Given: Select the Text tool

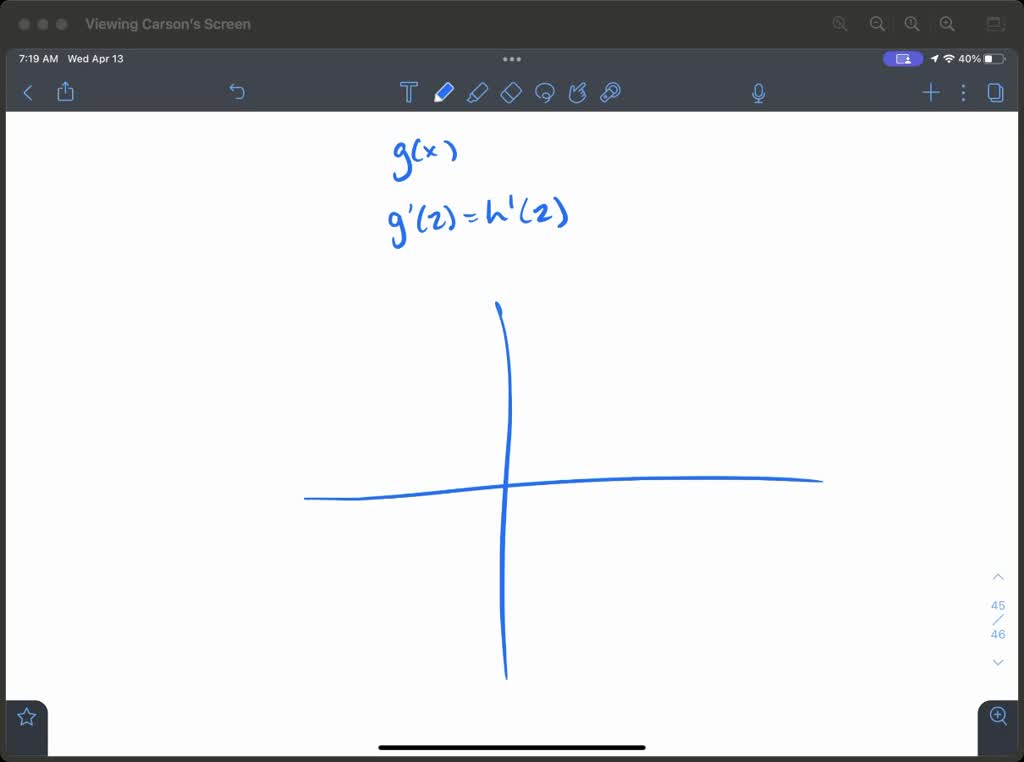Looking at the screenshot, I should 409,92.
